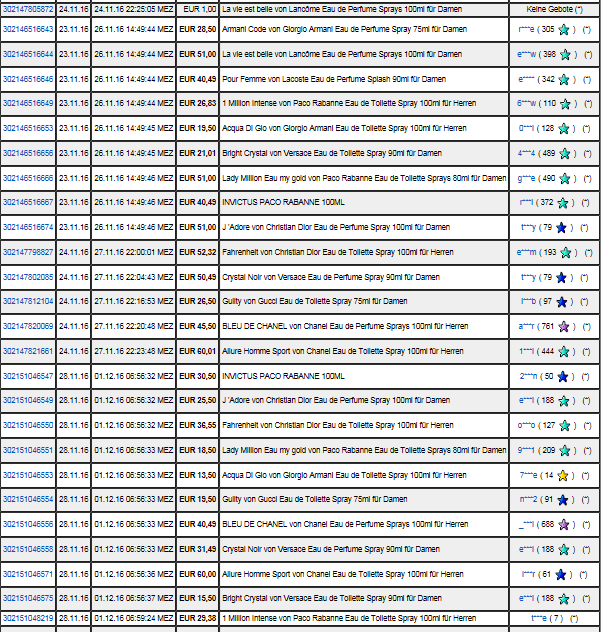Image resolution: width=603 pixels, height=632 pixels.
Task: Open item number 302147821661
Action: point(28,351)
